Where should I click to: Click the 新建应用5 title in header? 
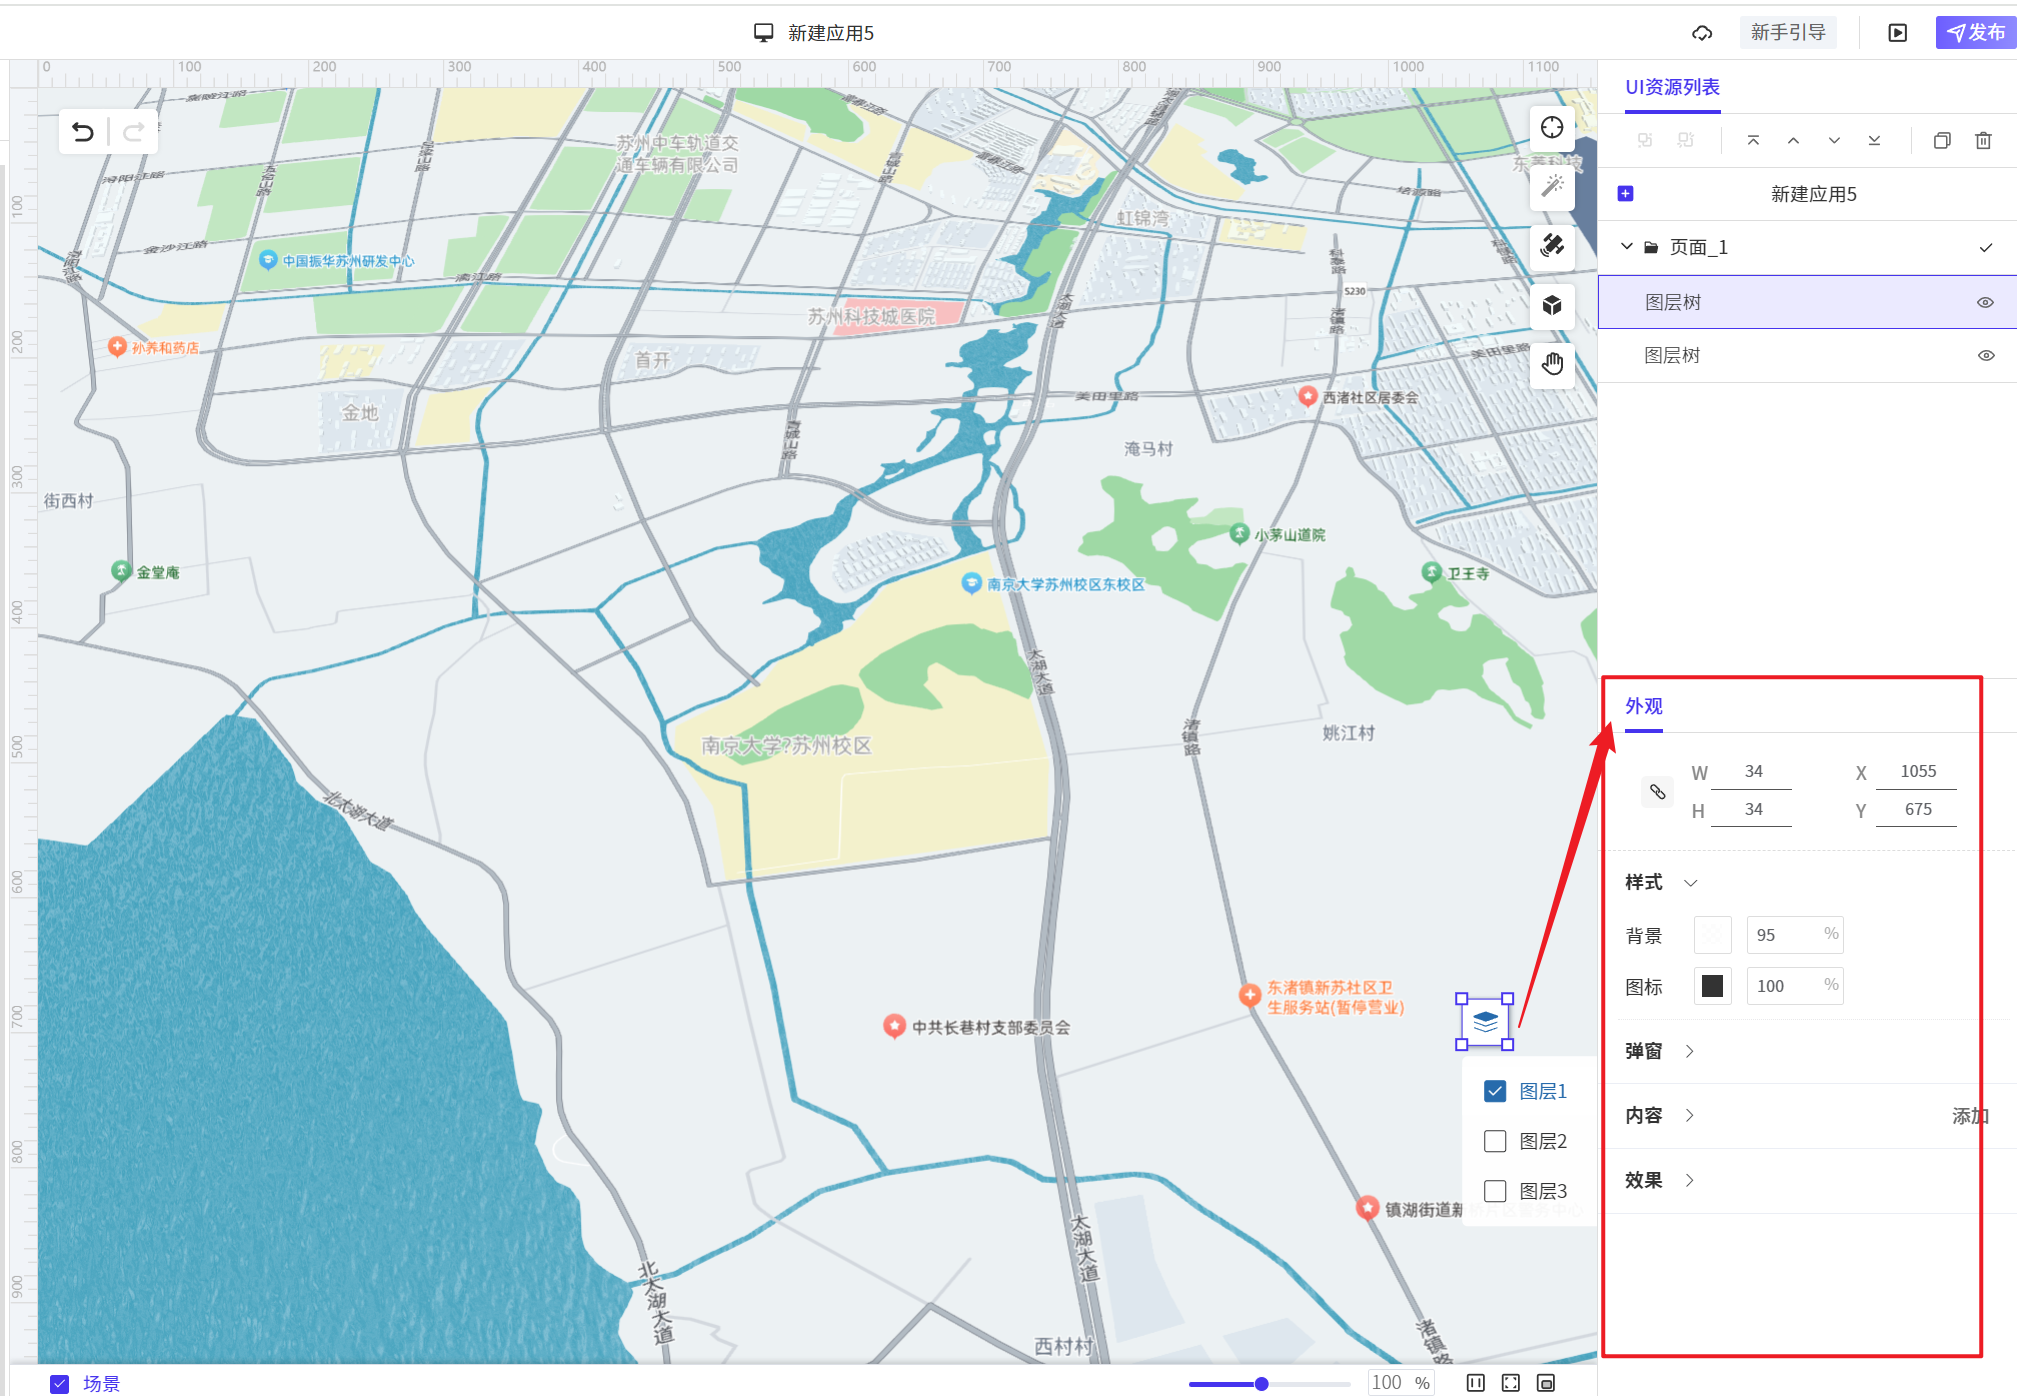[831, 33]
